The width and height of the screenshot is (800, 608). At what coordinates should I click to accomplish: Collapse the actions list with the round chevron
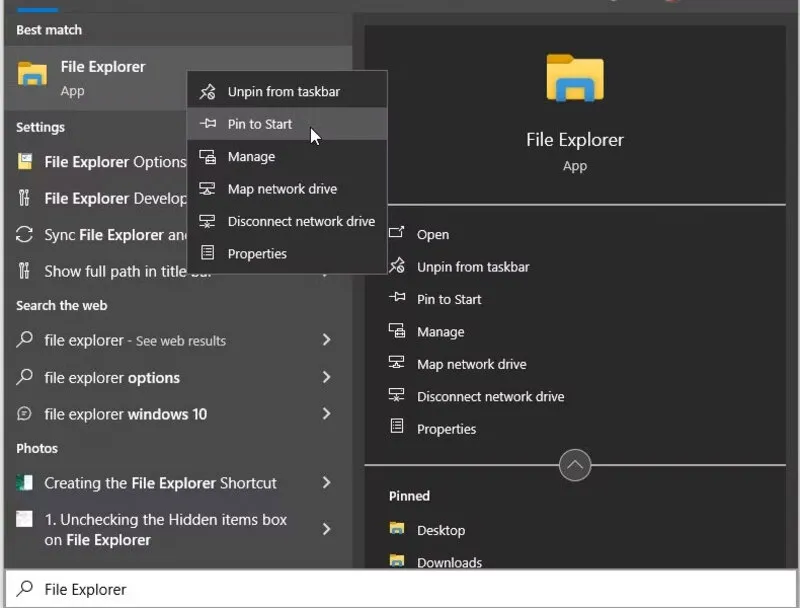click(x=575, y=465)
